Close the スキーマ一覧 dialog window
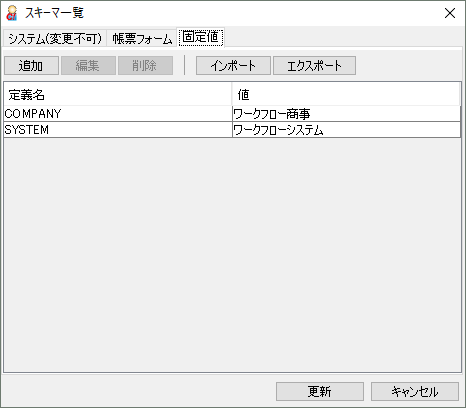This screenshot has width=466, height=408. pyautogui.click(x=450, y=13)
